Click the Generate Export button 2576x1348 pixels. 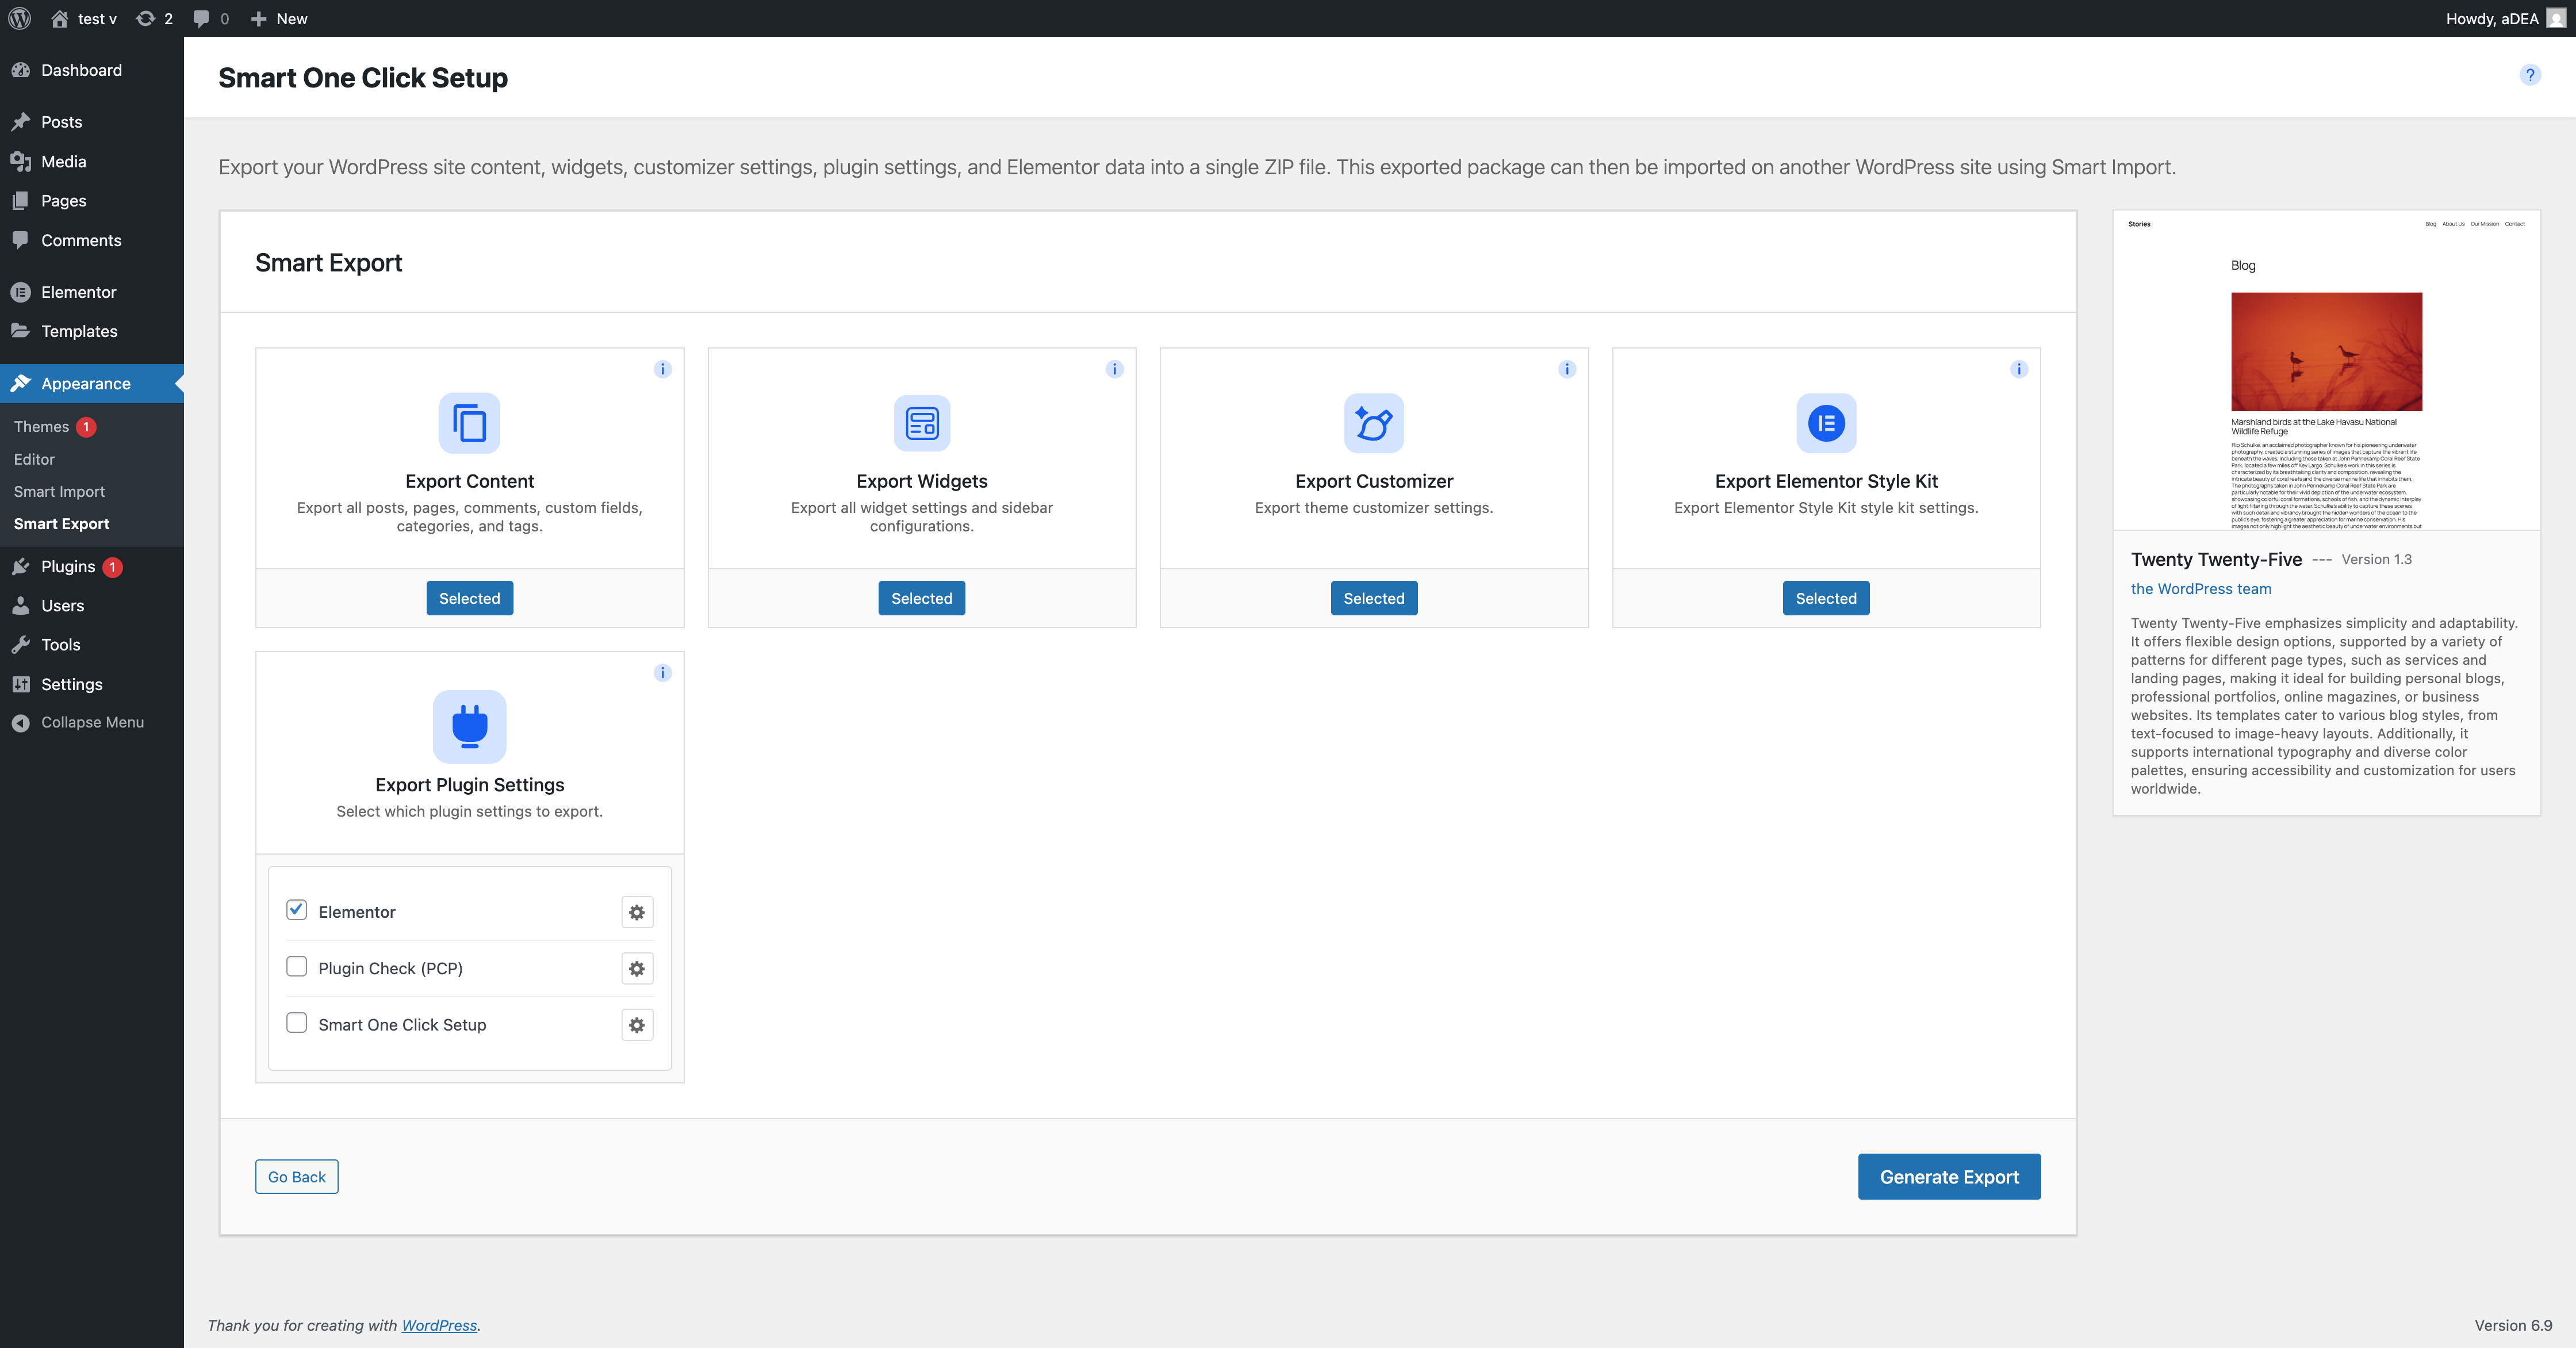pyautogui.click(x=1948, y=1176)
